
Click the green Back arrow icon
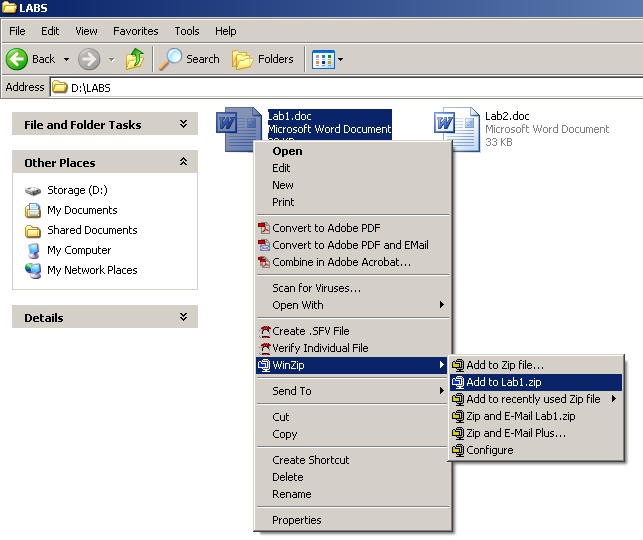point(17,59)
